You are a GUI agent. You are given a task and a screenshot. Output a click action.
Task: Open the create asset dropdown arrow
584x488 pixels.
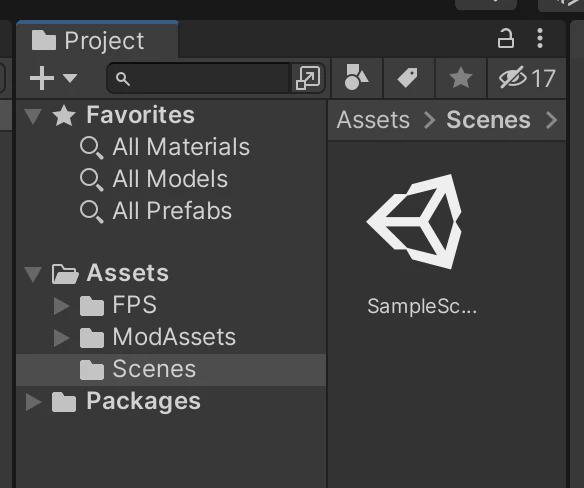tap(70, 78)
